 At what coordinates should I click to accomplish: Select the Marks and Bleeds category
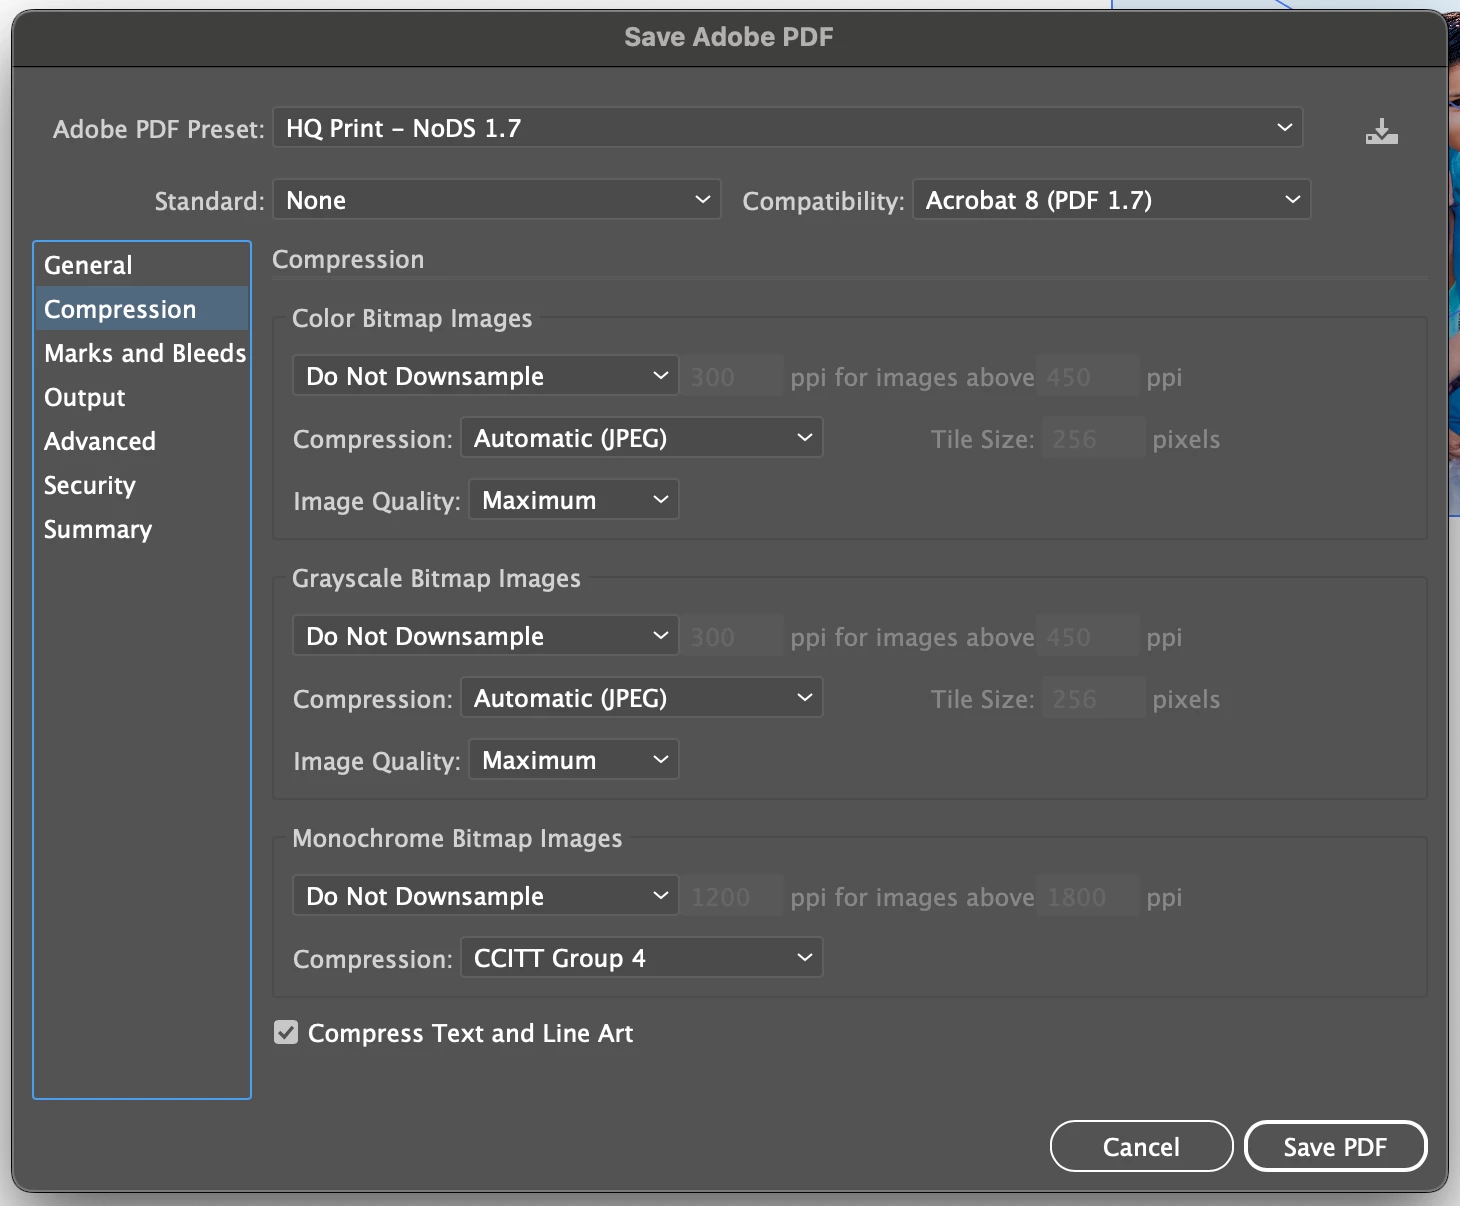click(x=142, y=353)
